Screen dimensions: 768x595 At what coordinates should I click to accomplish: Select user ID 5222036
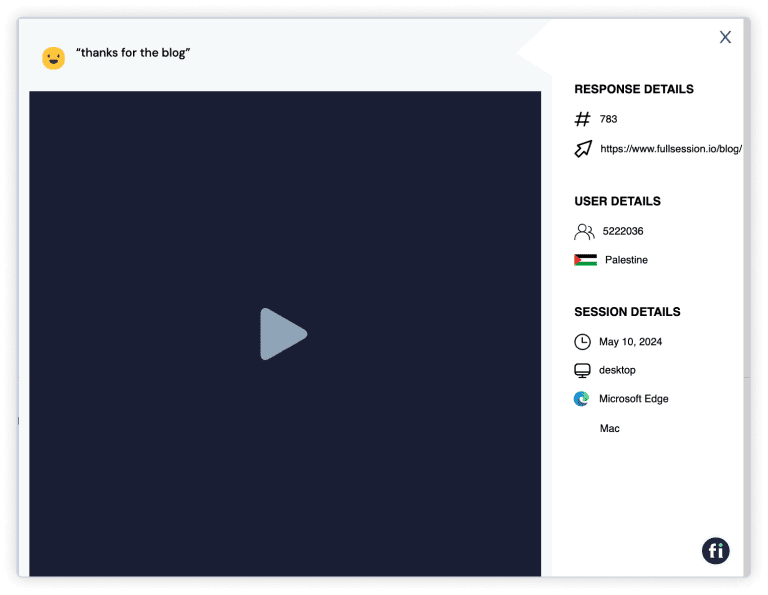click(623, 232)
